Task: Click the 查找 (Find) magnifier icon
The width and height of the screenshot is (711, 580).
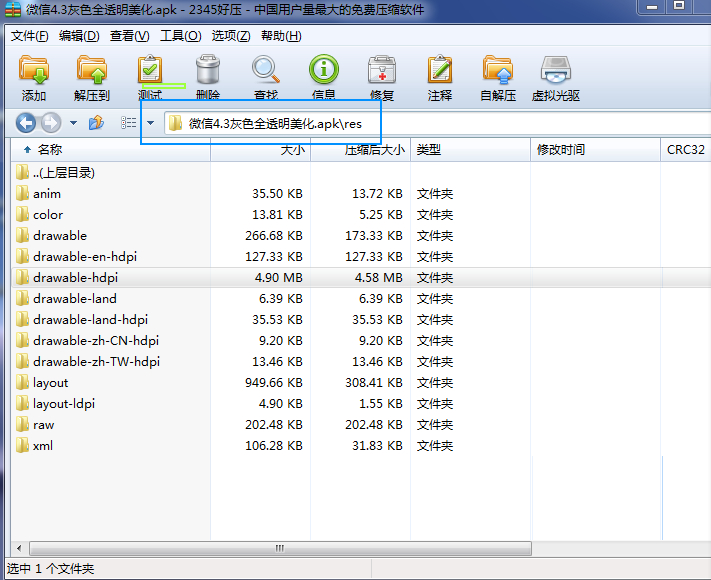Action: (266, 69)
